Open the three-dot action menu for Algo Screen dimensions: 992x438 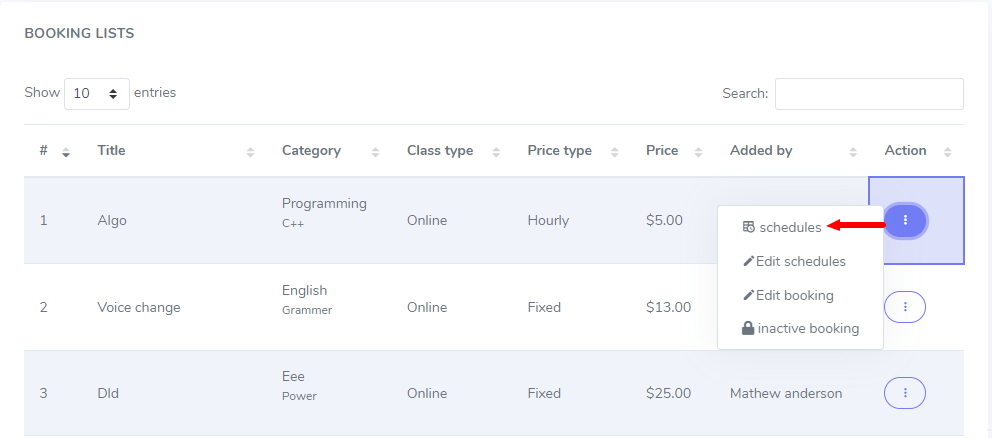905,220
